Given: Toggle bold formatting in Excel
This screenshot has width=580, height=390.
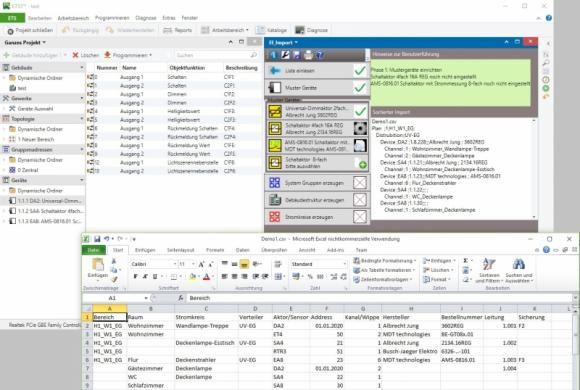Looking at the screenshot, I should click(135, 276).
